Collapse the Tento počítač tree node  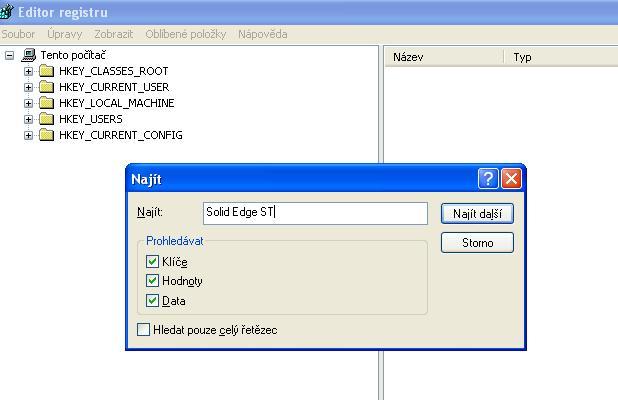click(9, 55)
